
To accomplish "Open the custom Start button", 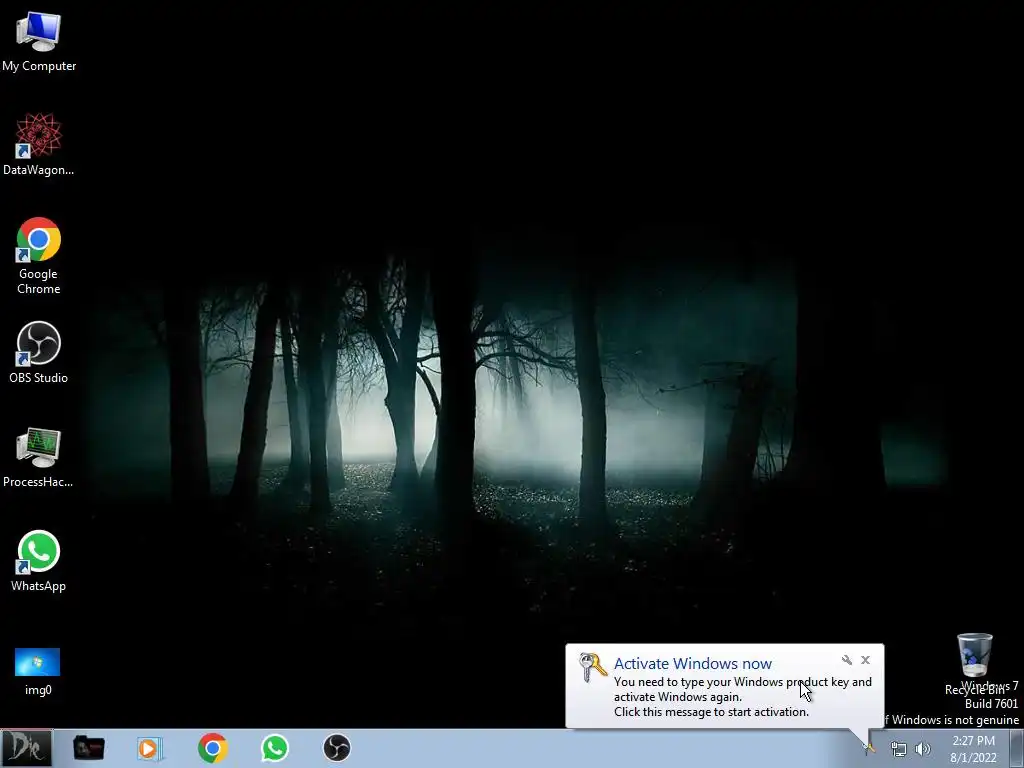I will tap(26, 748).
